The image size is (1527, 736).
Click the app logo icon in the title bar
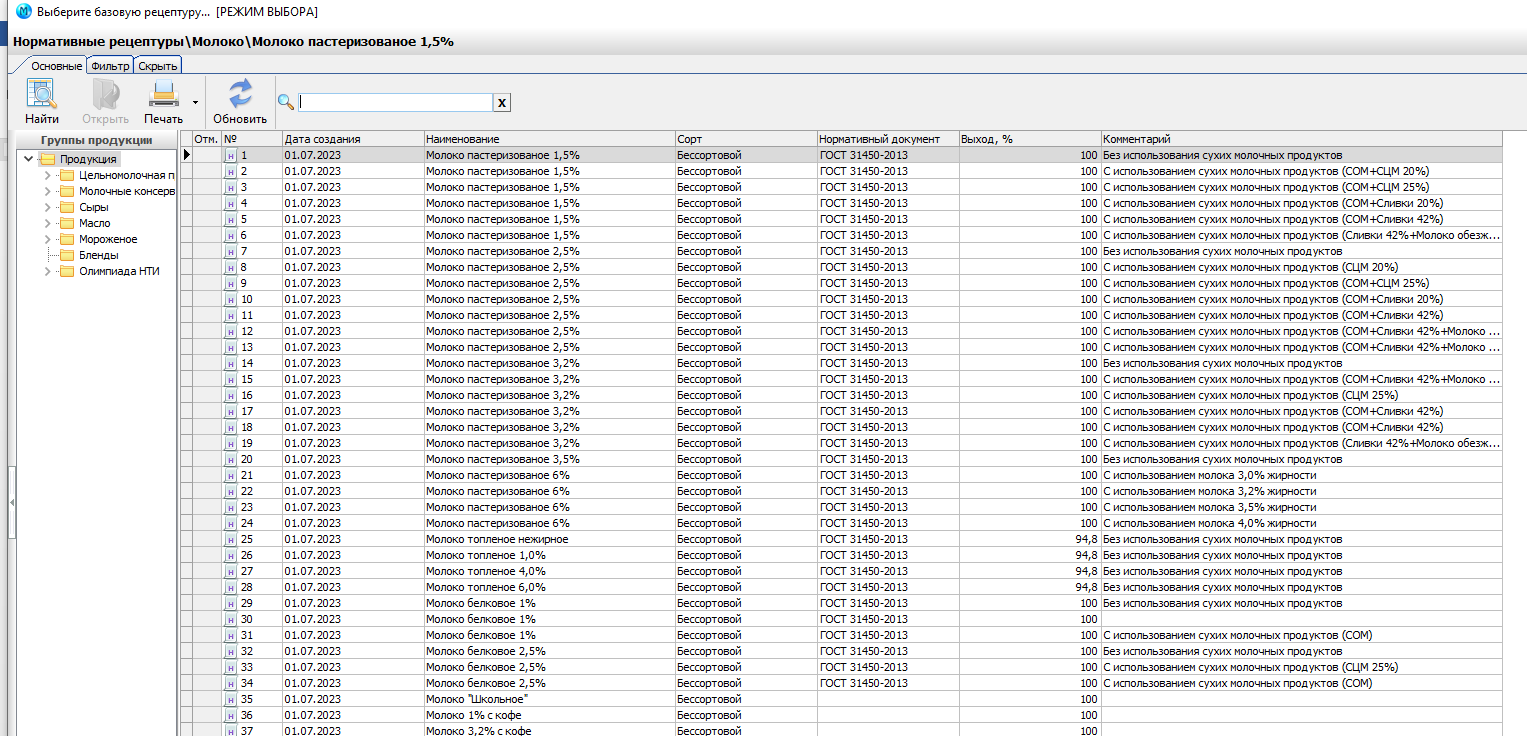tap(24, 11)
